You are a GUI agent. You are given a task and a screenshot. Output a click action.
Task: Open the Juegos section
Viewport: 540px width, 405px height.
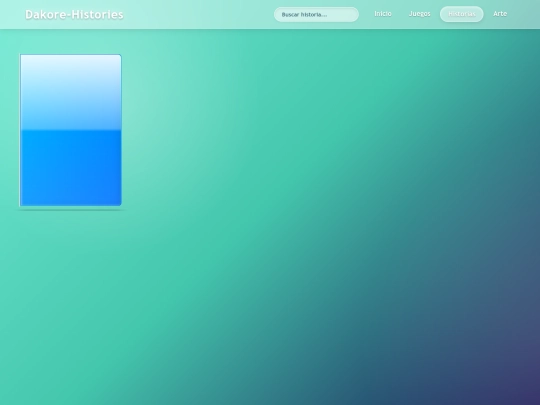click(x=419, y=14)
